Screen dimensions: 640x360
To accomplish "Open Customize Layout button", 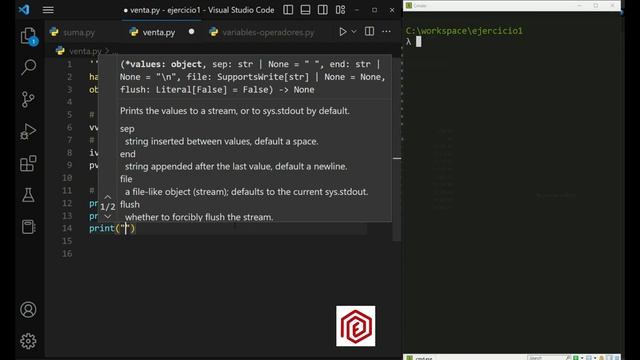I will (x=340, y=10).
